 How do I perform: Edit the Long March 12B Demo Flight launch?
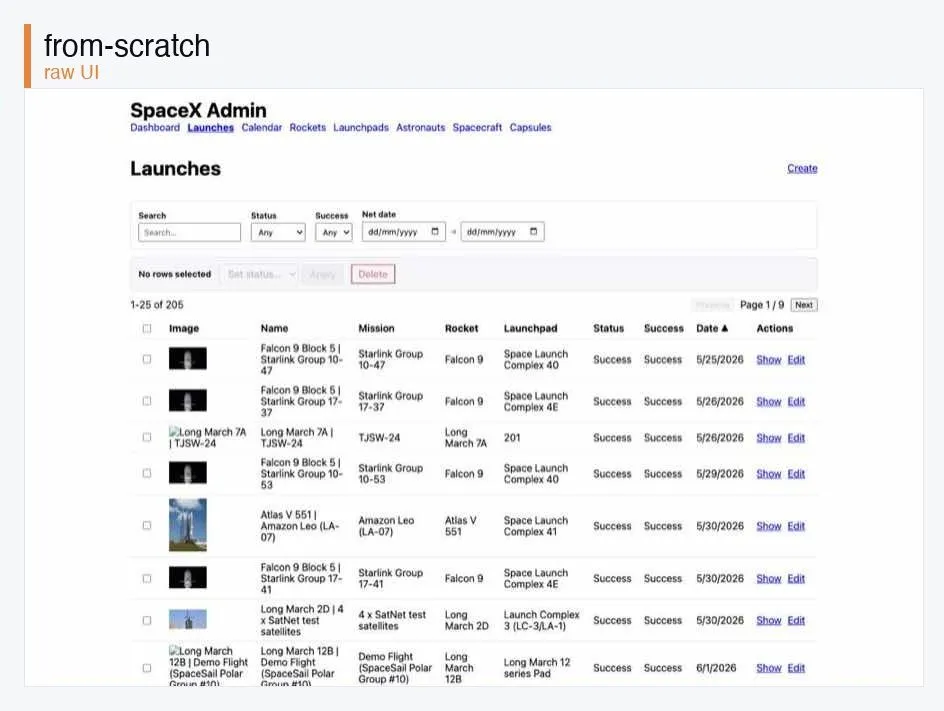[x=796, y=668]
